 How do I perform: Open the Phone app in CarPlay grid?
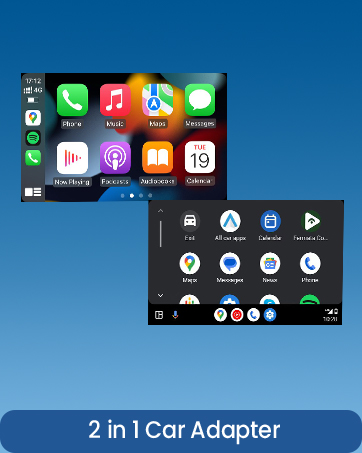(x=72, y=100)
